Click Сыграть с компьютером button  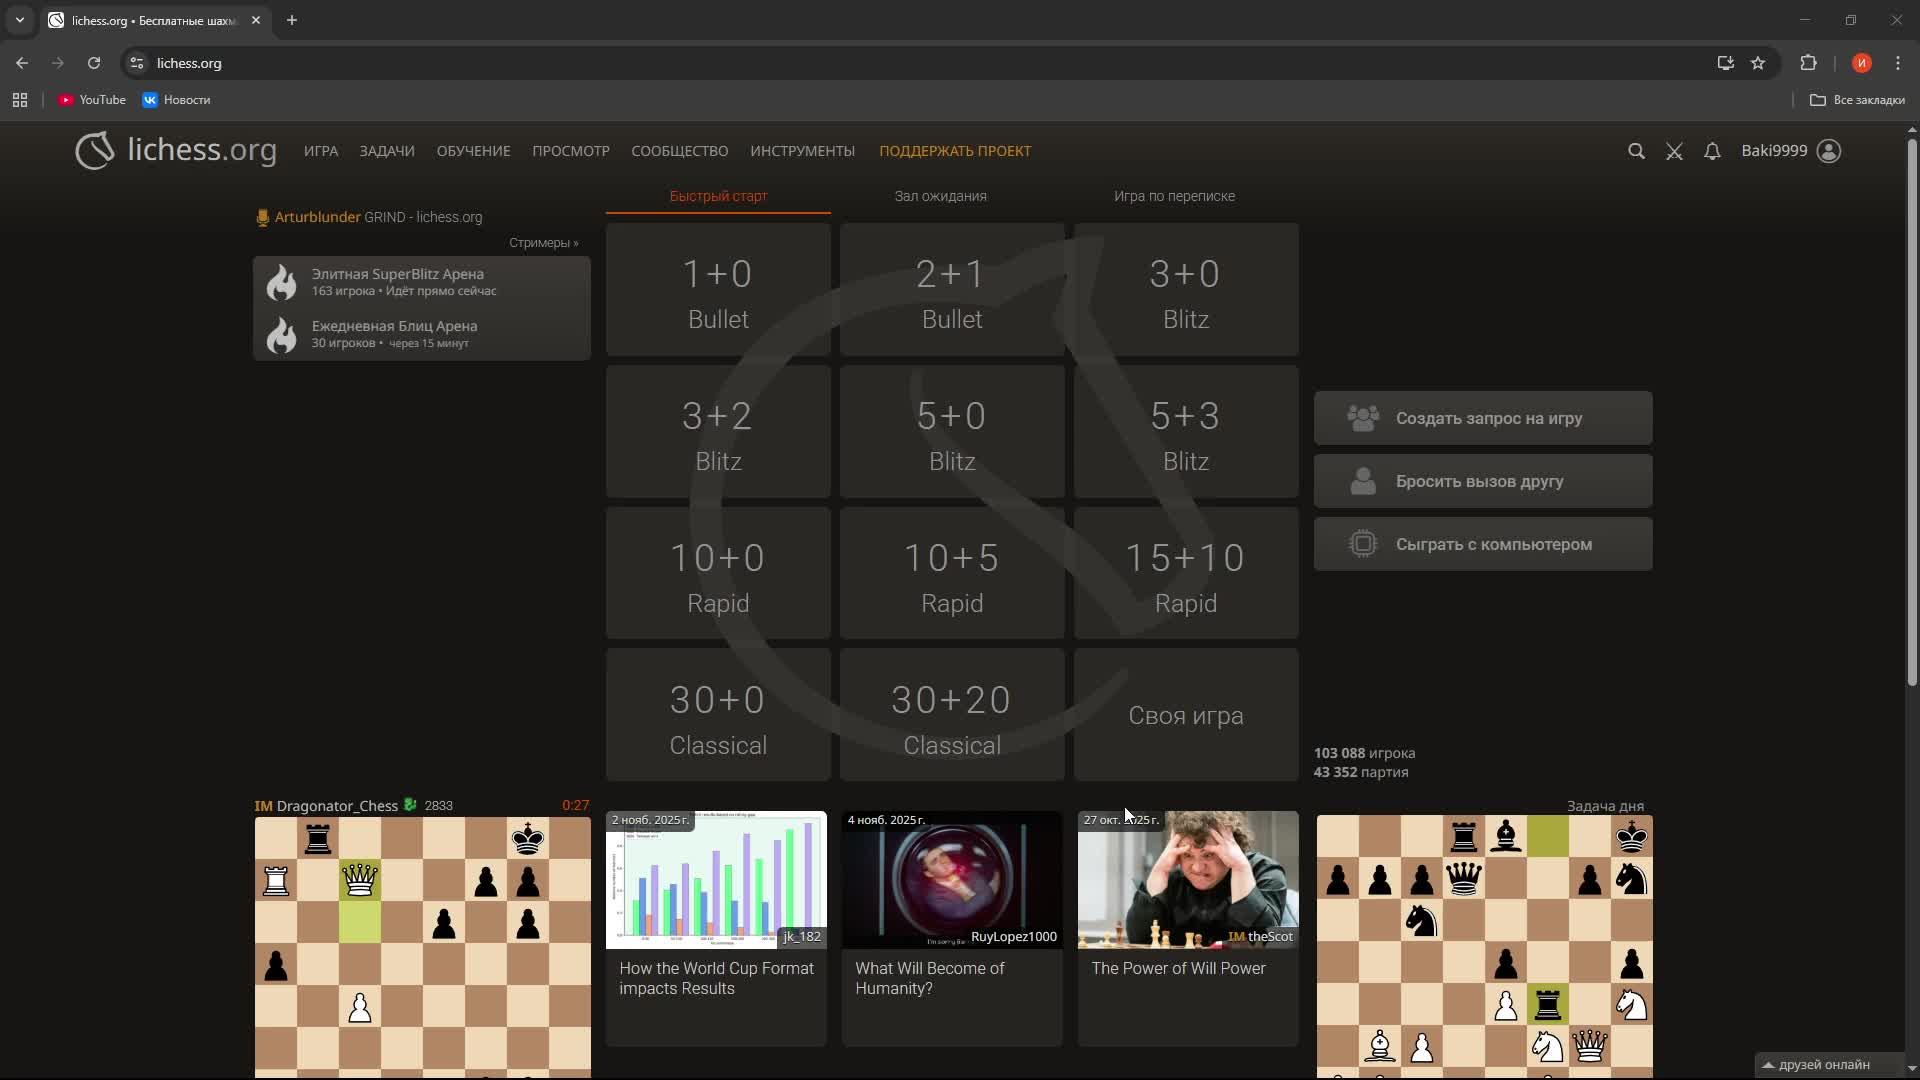point(1482,544)
